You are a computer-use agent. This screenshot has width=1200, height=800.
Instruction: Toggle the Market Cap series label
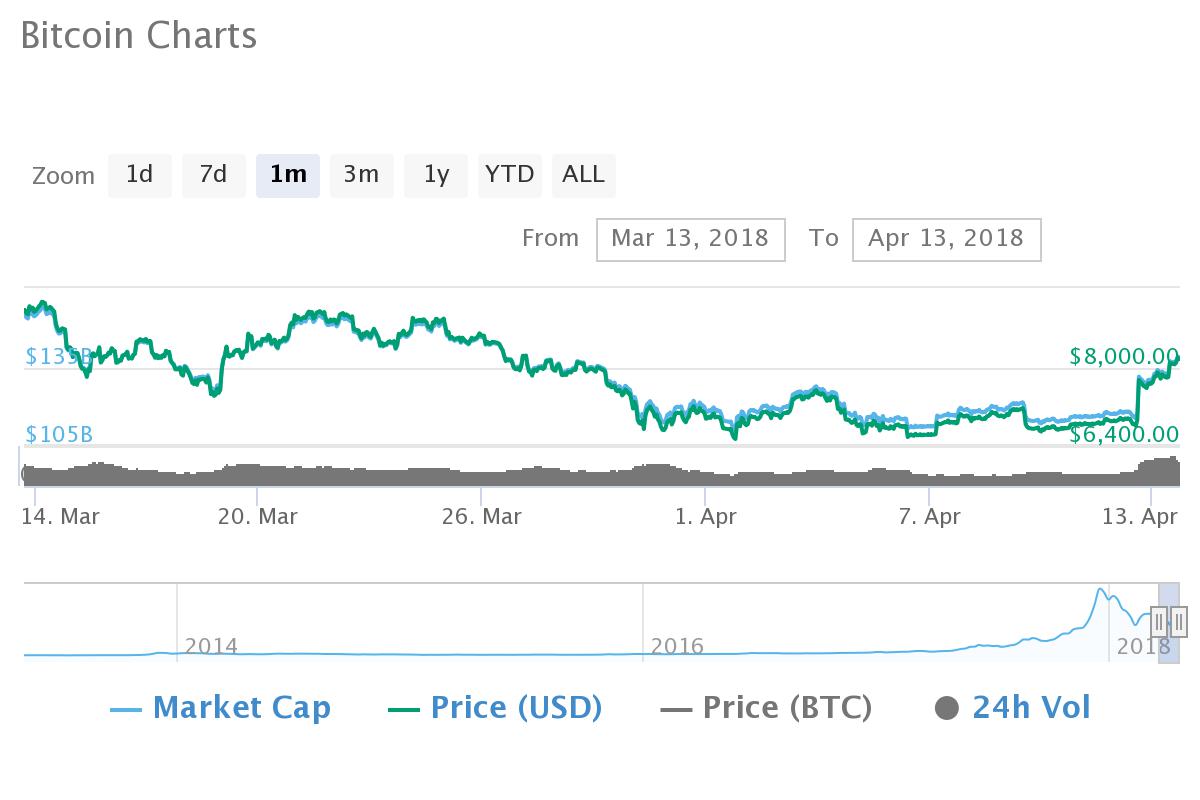(241, 708)
